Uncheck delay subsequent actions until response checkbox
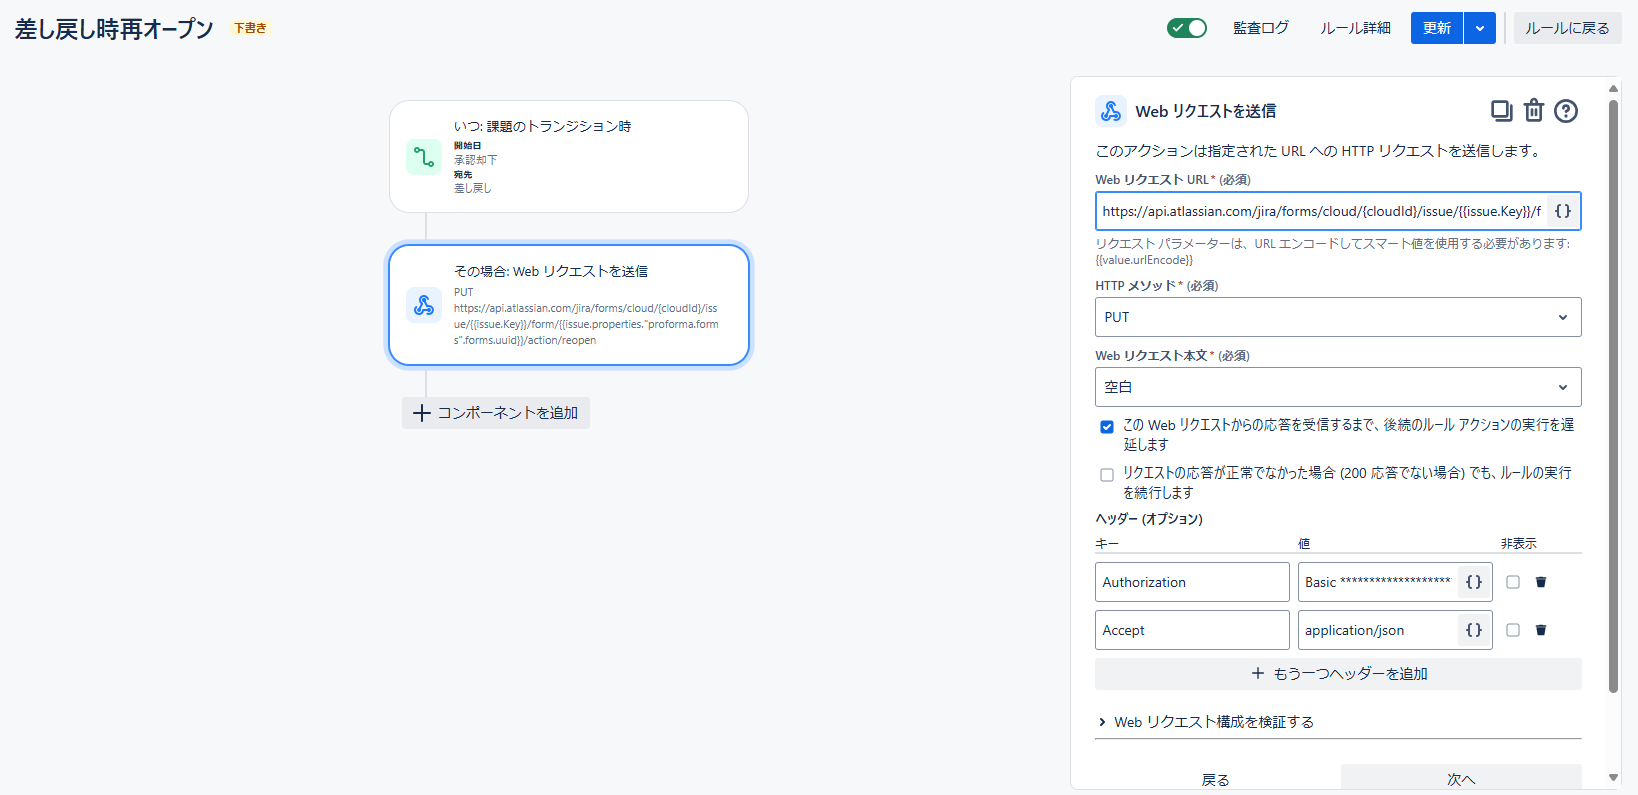The height and width of the screenshot is (795, 1638). (1107, 427)
